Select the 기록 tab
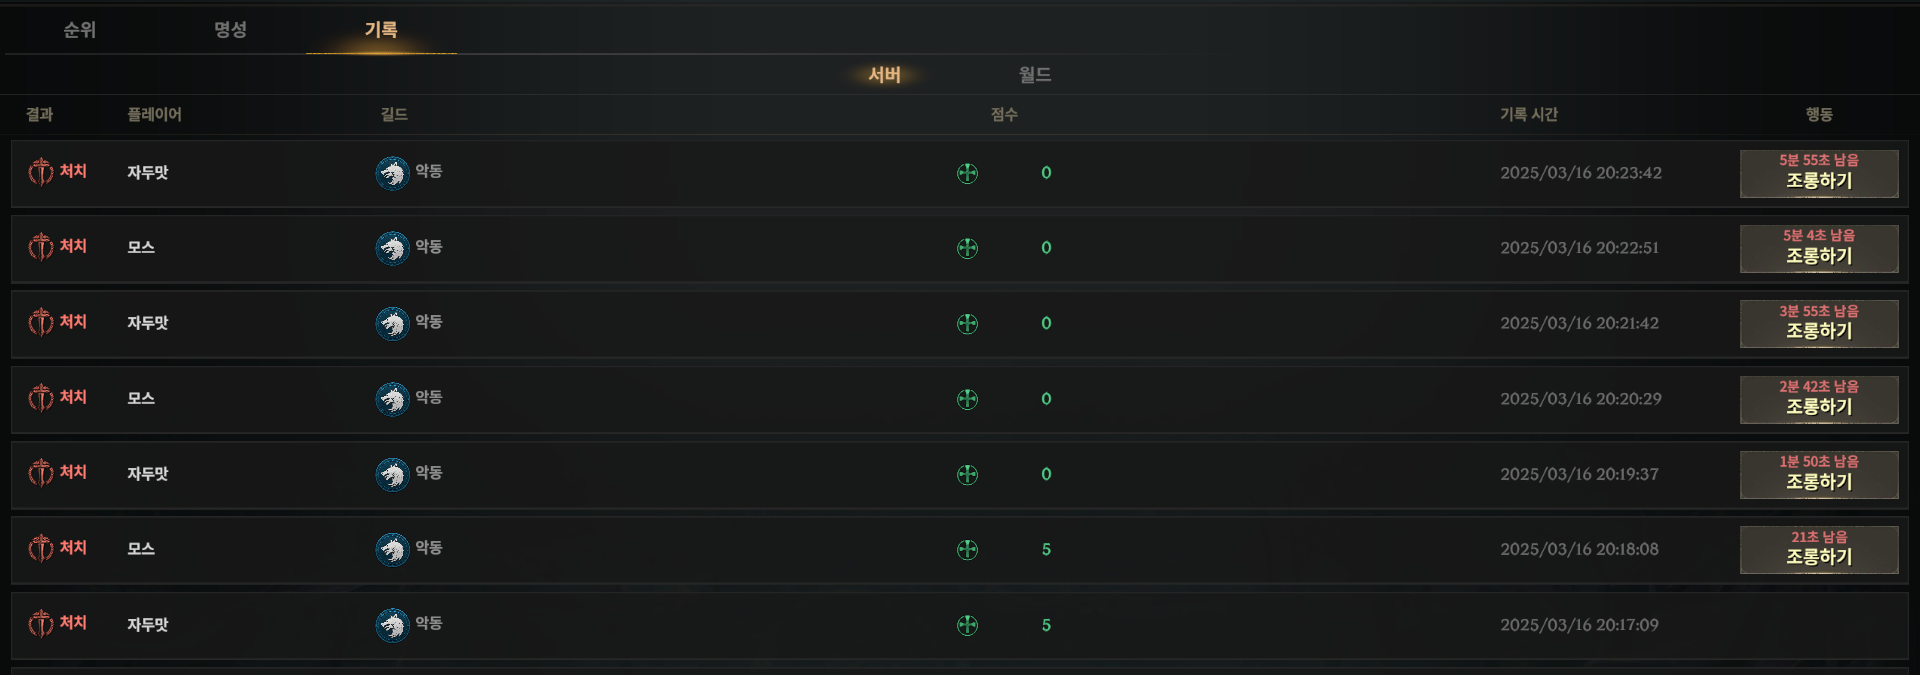1920x675 pixels. pyautogui.click(x=381, y=30)
